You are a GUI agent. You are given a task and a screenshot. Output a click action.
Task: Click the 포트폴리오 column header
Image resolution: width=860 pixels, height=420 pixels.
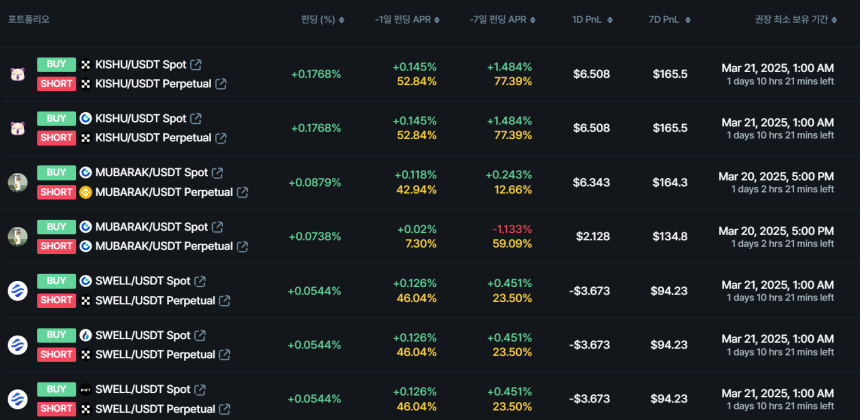point(29,20)
